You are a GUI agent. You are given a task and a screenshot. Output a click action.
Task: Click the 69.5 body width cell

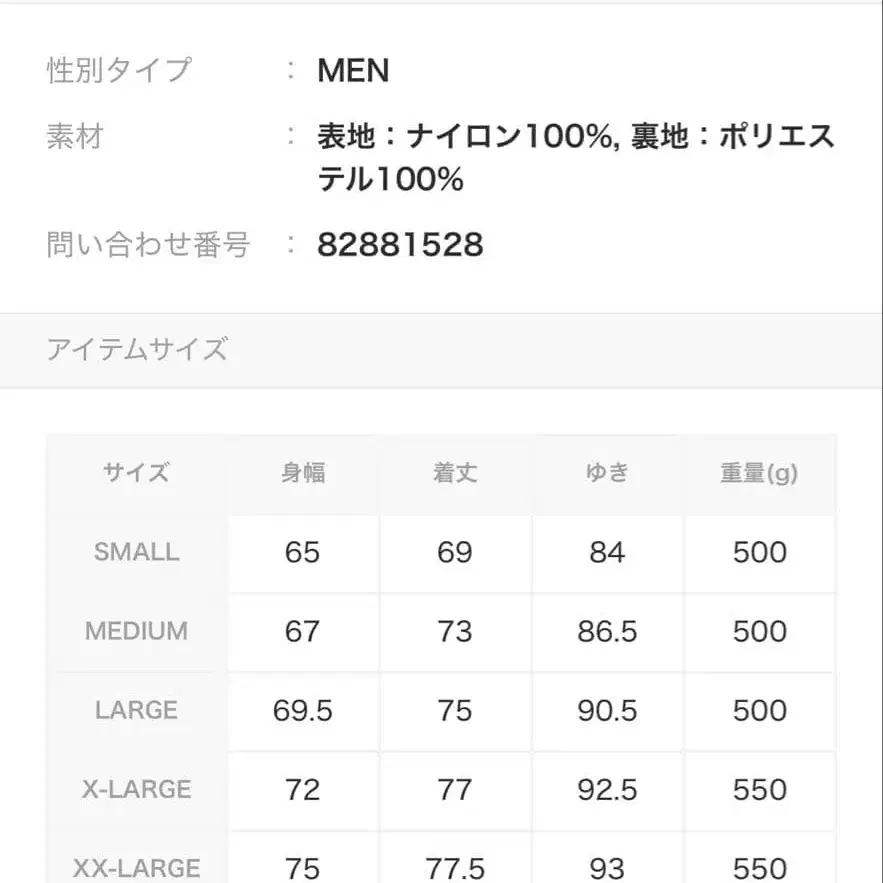click(303, 710)
